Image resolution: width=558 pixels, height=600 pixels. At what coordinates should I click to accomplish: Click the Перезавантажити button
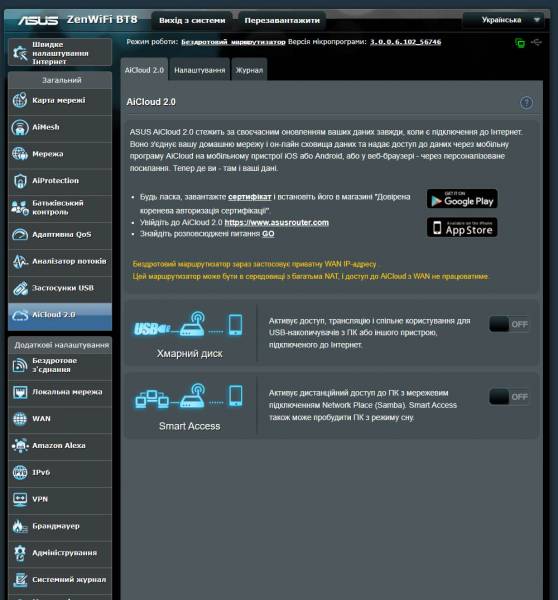point(282,20)
